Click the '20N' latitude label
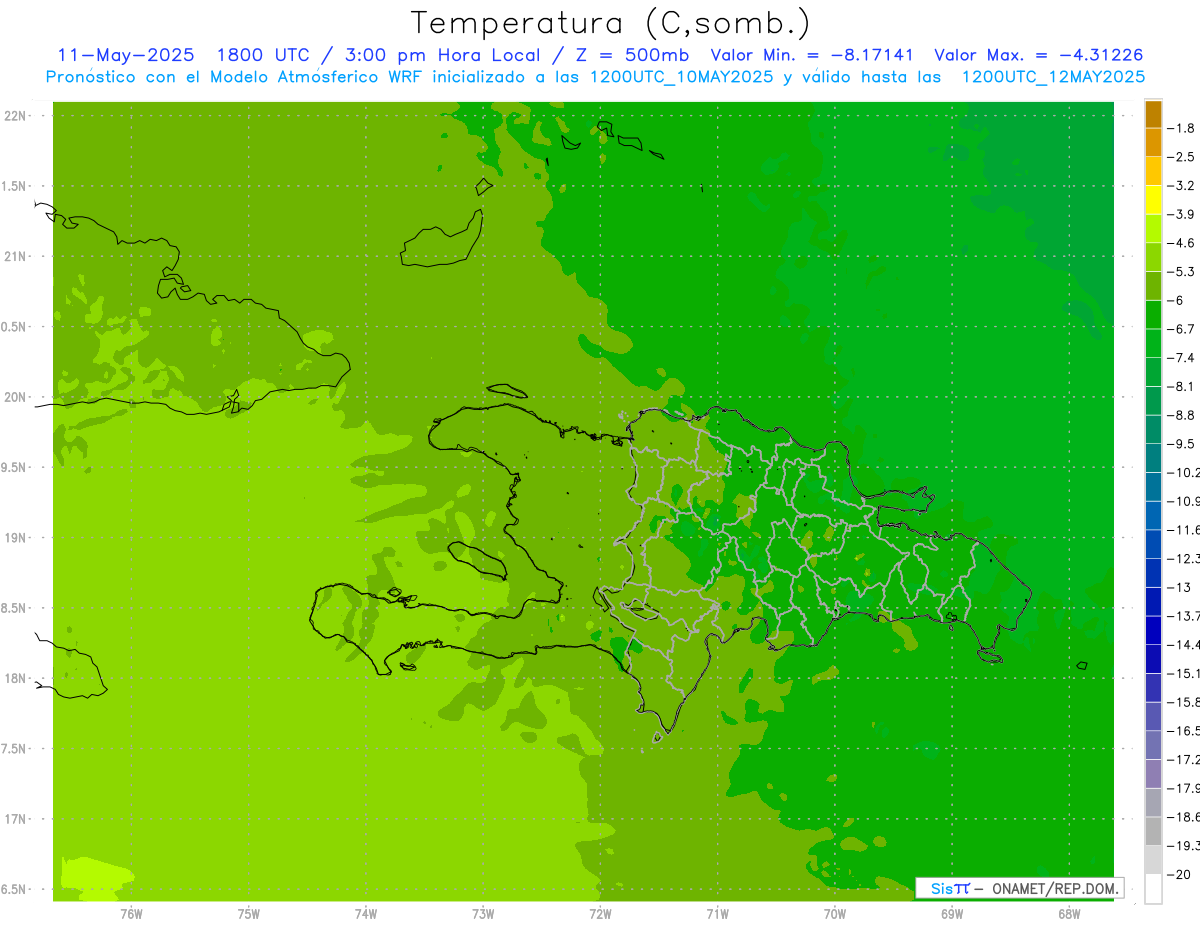Image resolution: width=1200 pixels, height=927 pixels. click(15, 397)
